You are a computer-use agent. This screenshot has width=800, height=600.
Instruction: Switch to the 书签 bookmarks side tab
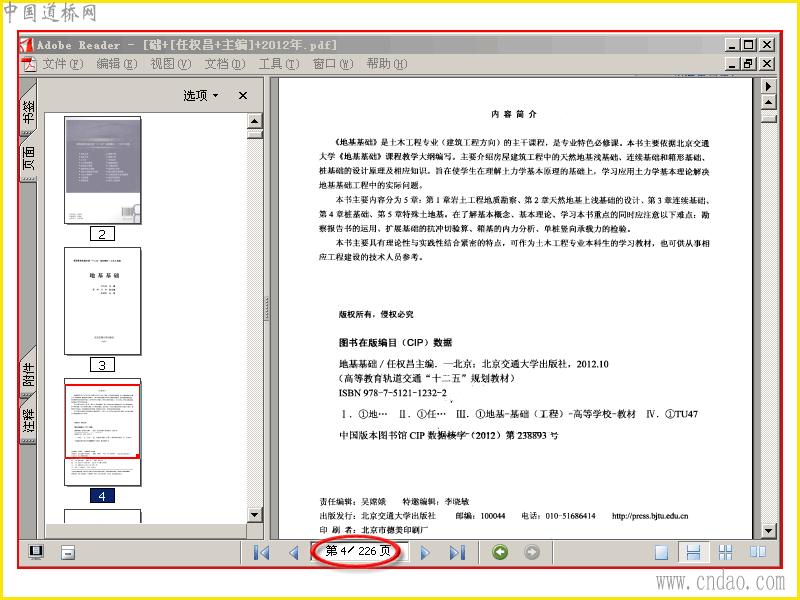[x=28, y=111]
